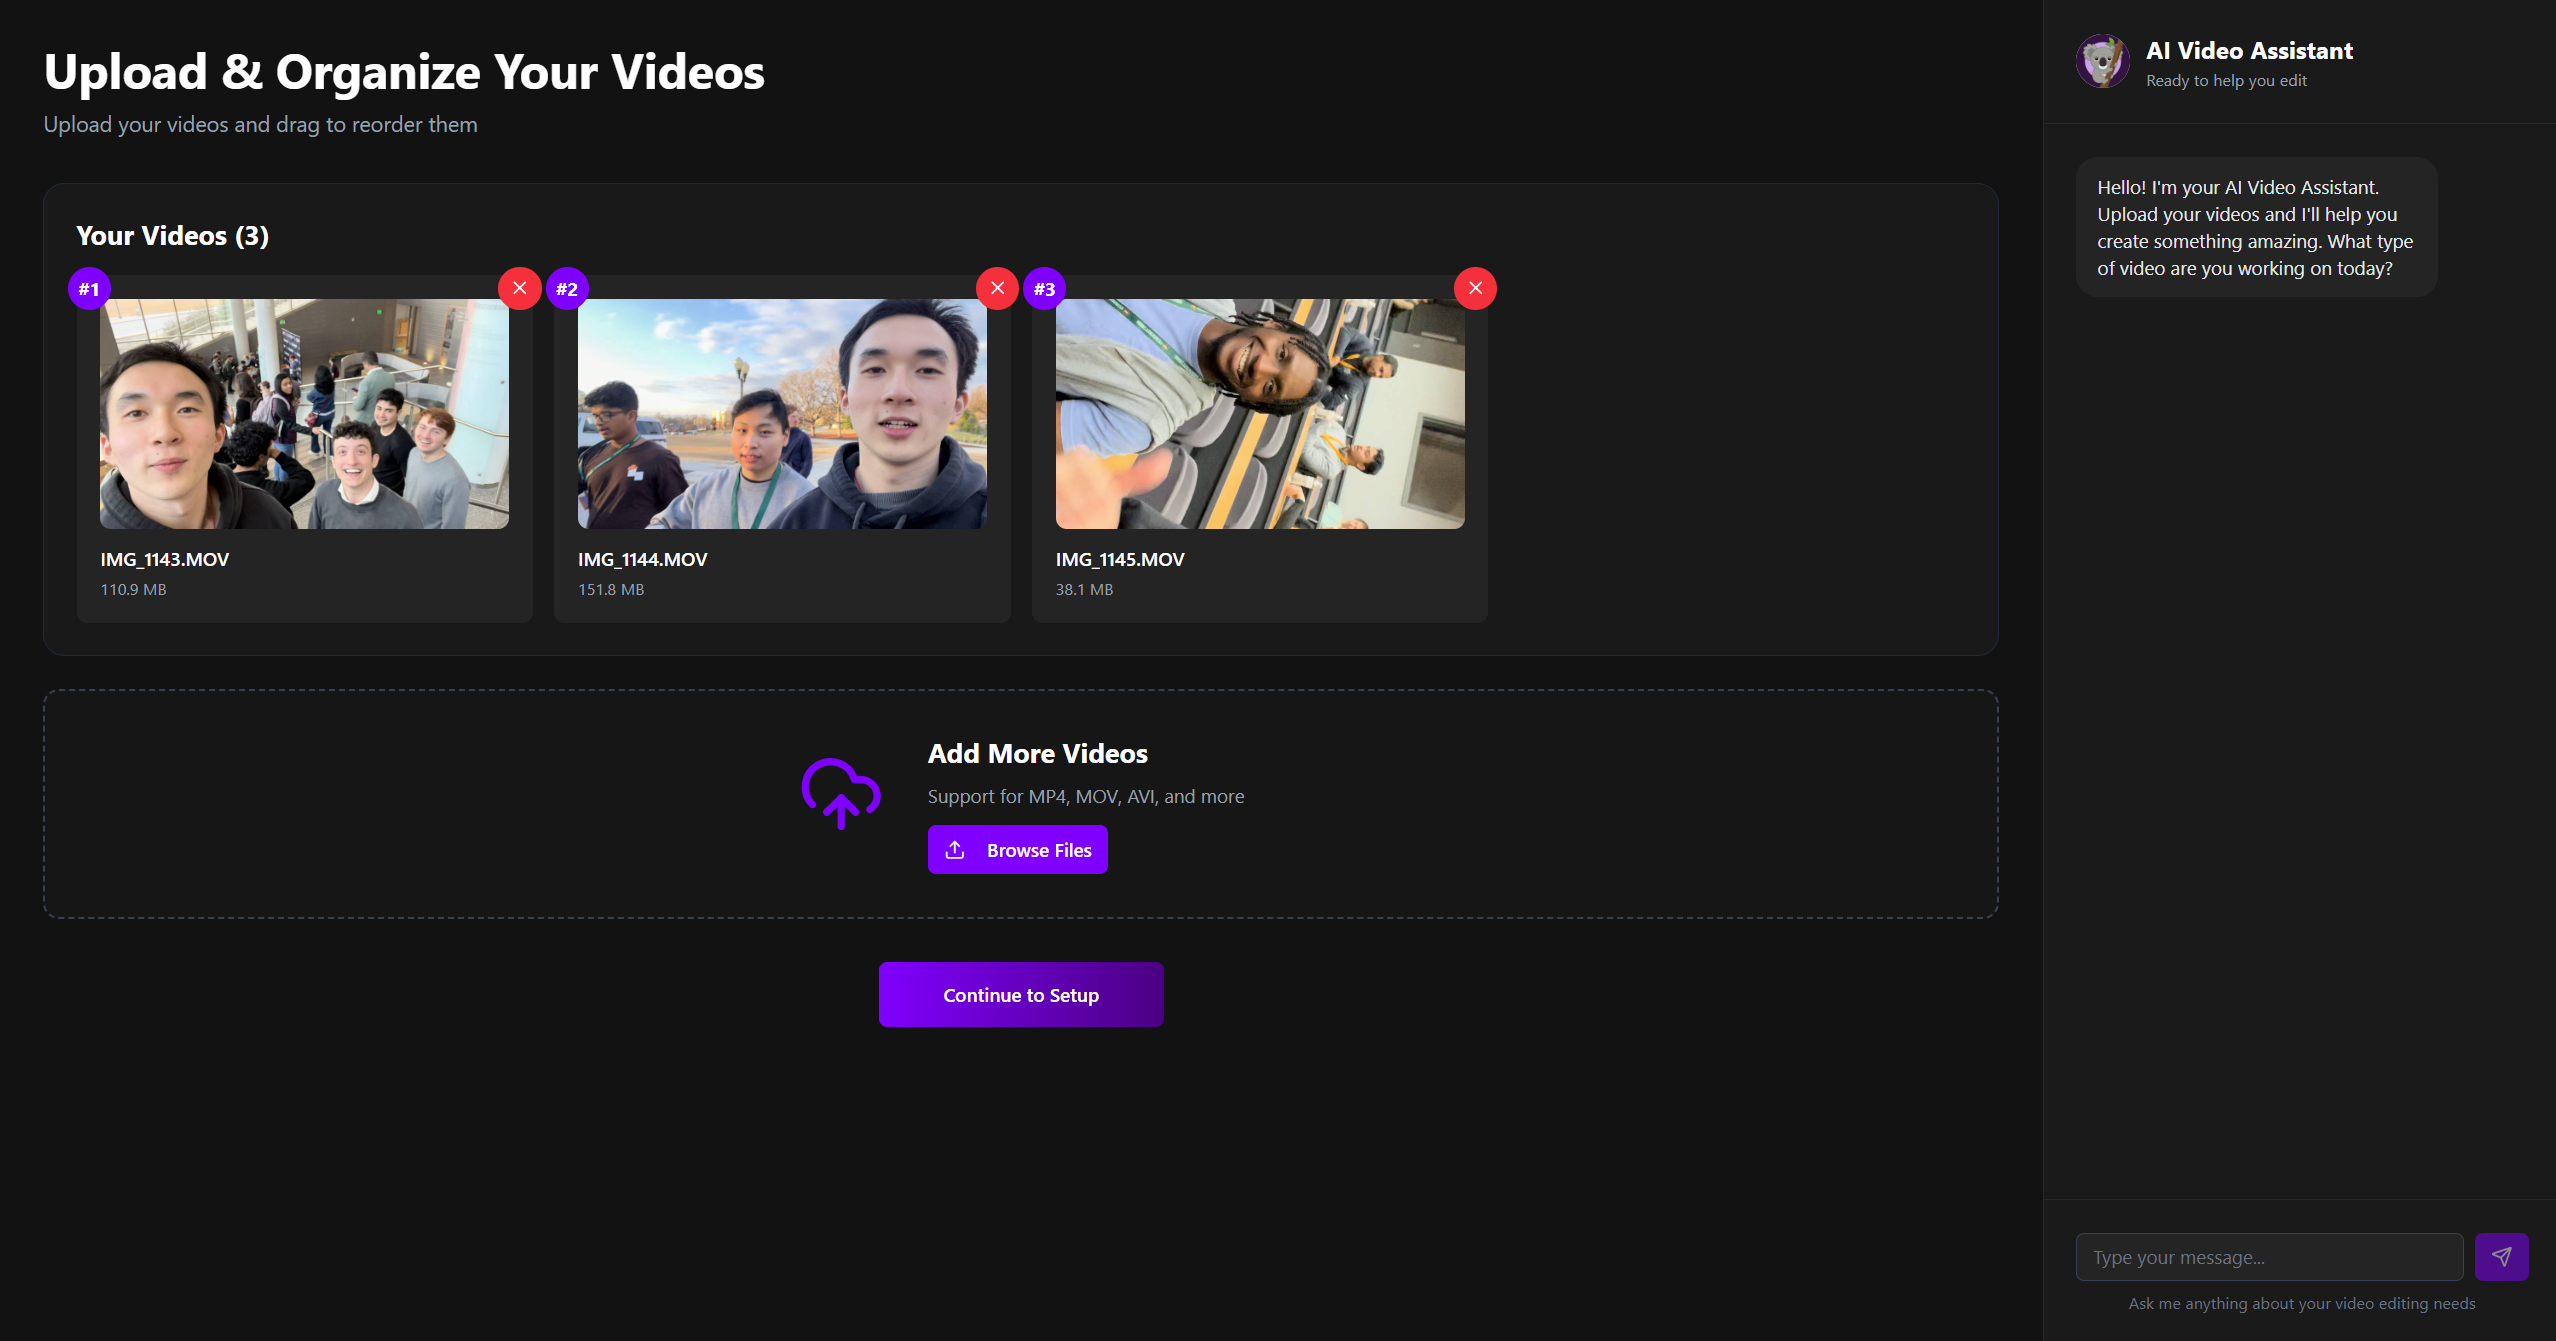Click the IMG_1143.MOV filename label
The image size is (2556, 1341).
[x=165, y=560]
